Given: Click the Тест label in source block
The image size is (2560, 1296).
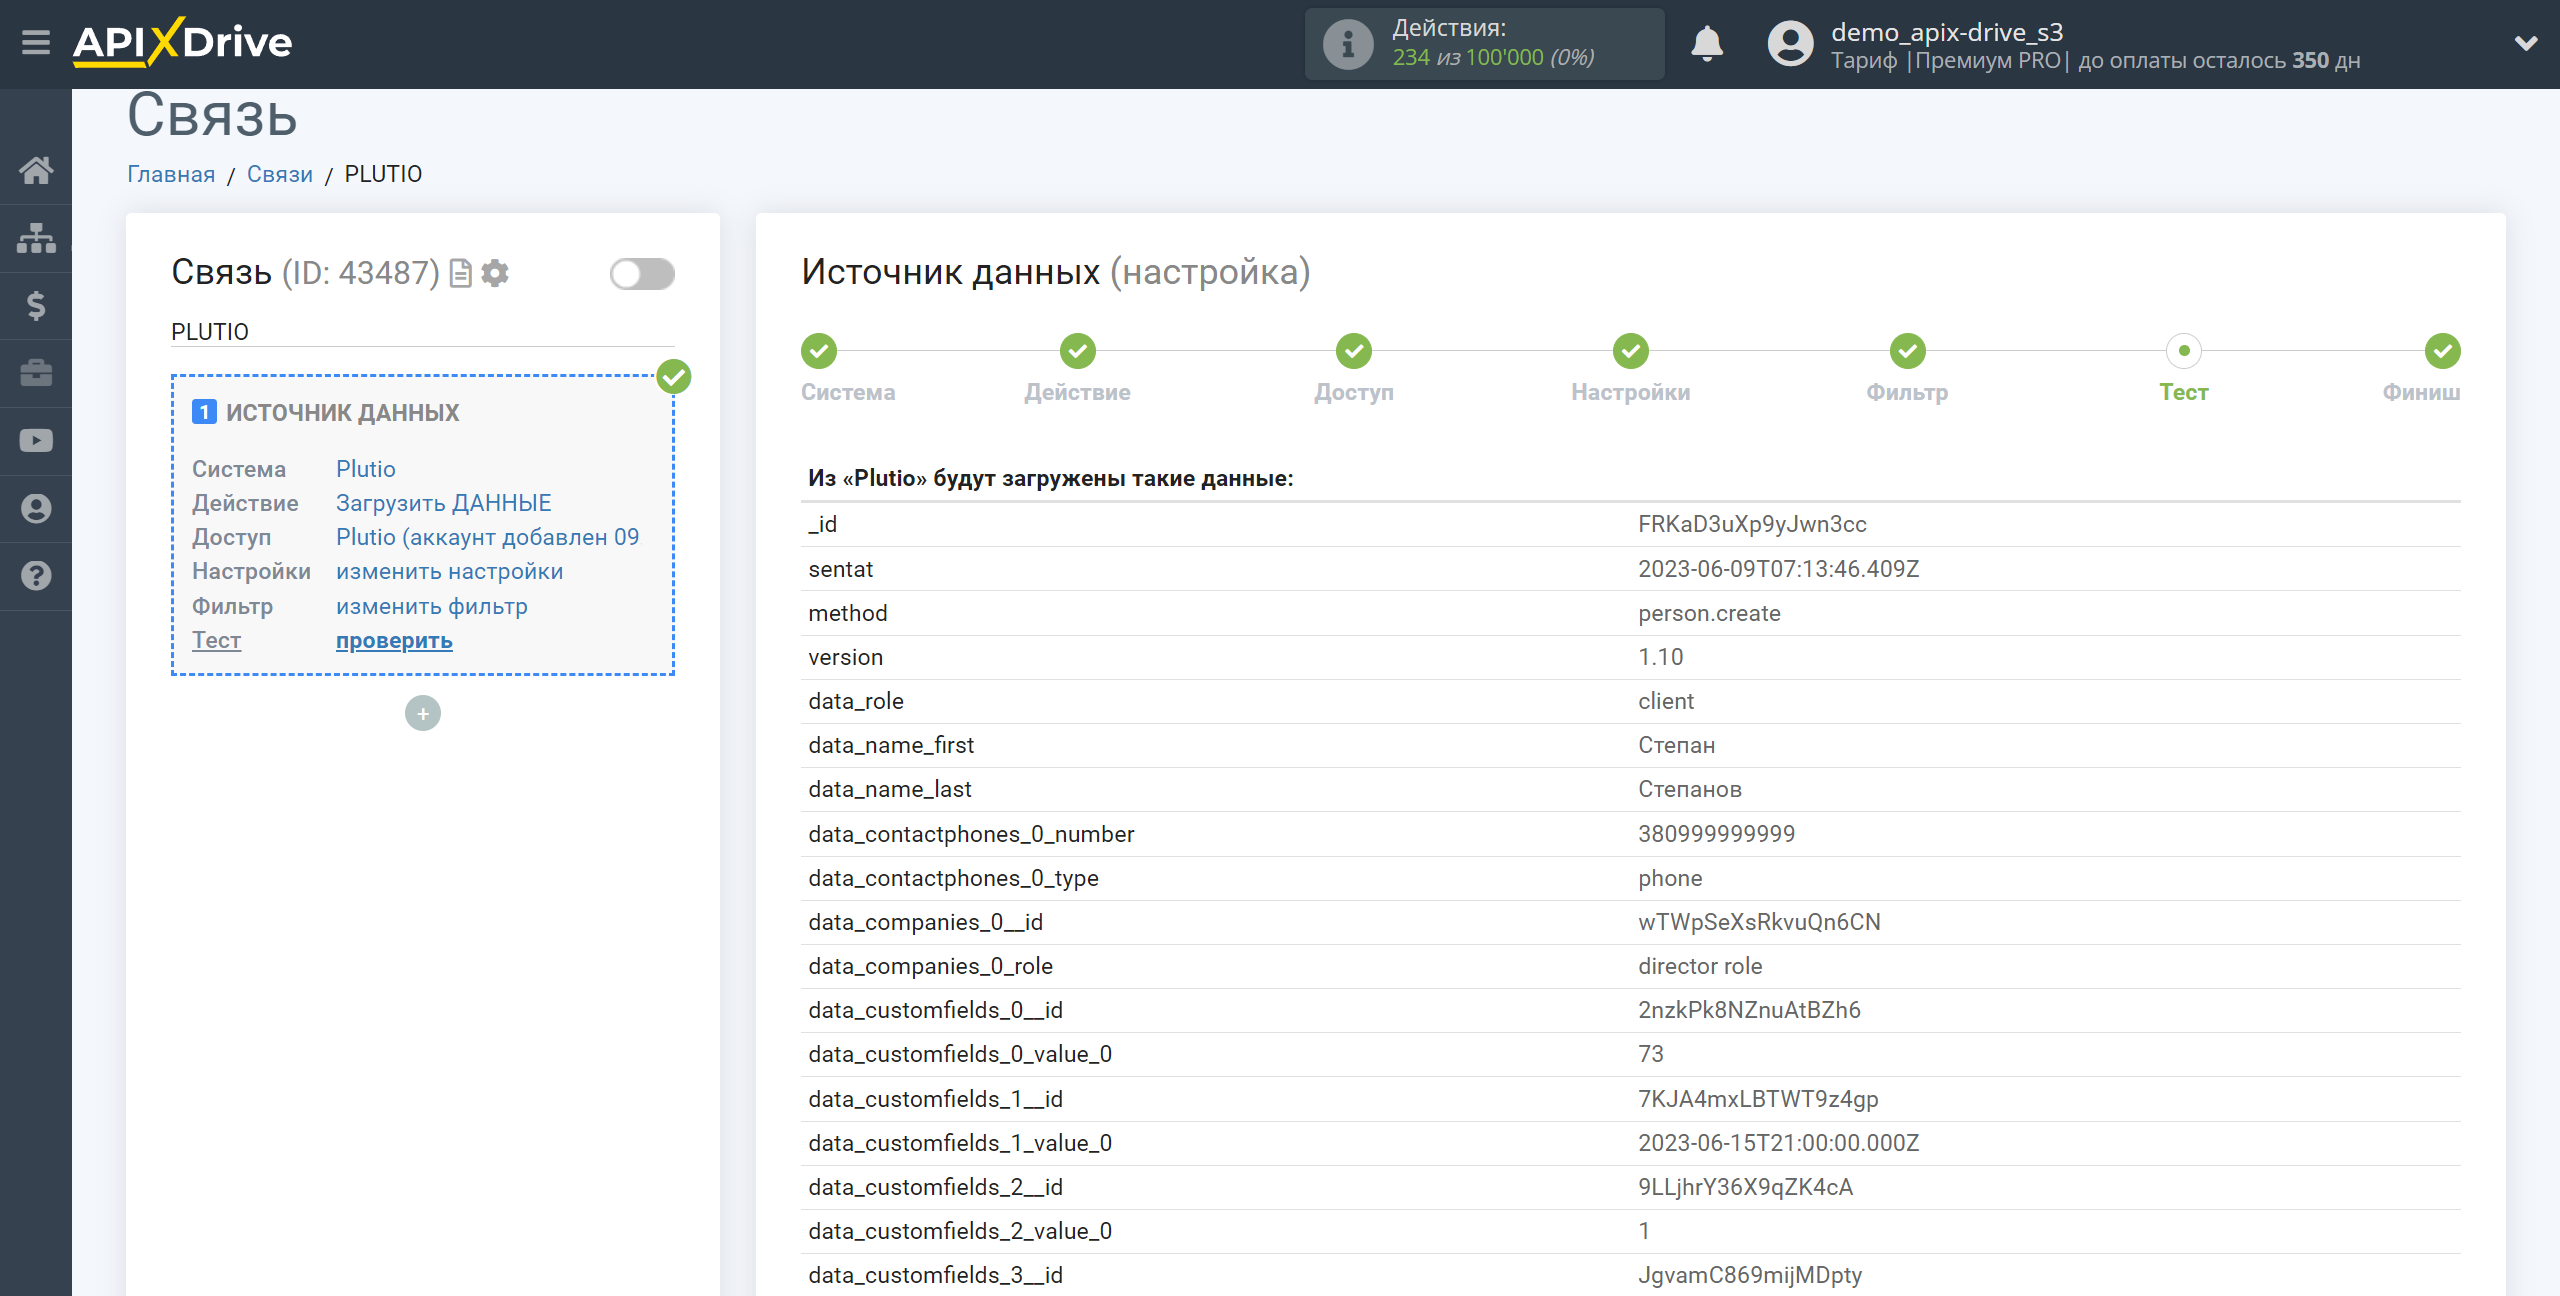Looking at the screenshot, I should (217, 640).
